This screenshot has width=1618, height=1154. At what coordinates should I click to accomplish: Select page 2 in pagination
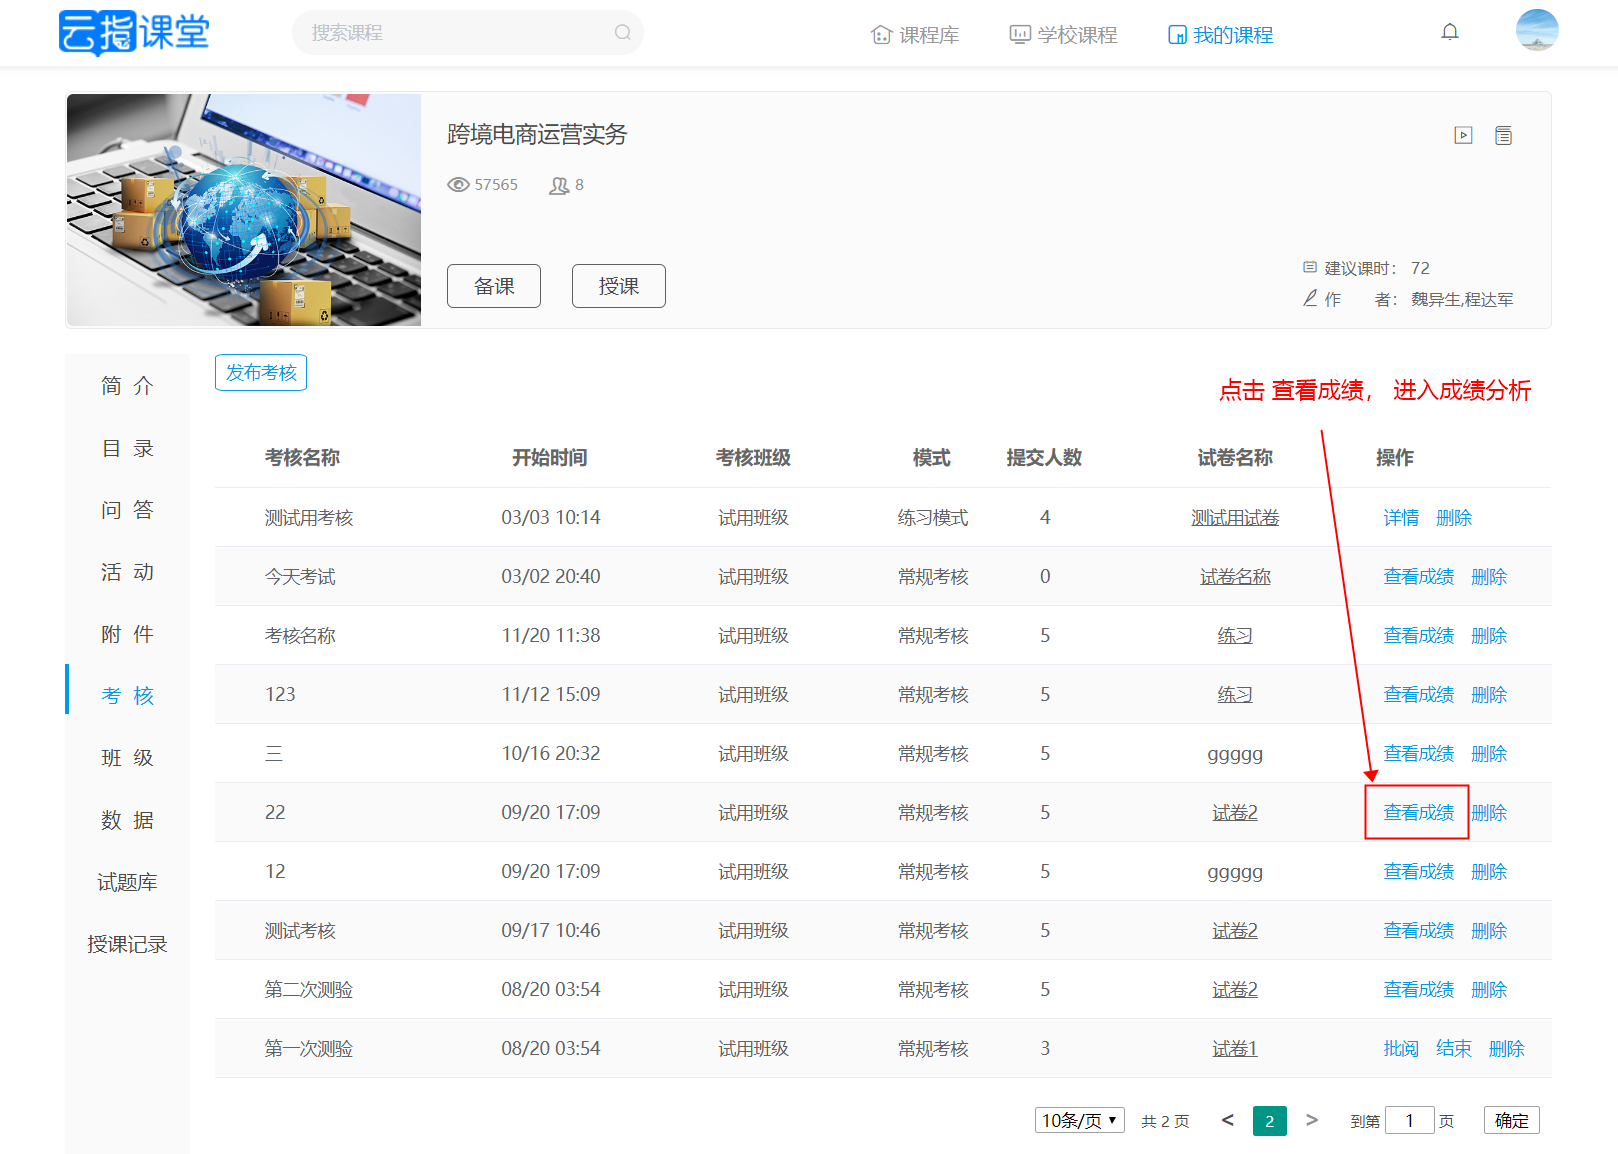click(1270, 1121)
